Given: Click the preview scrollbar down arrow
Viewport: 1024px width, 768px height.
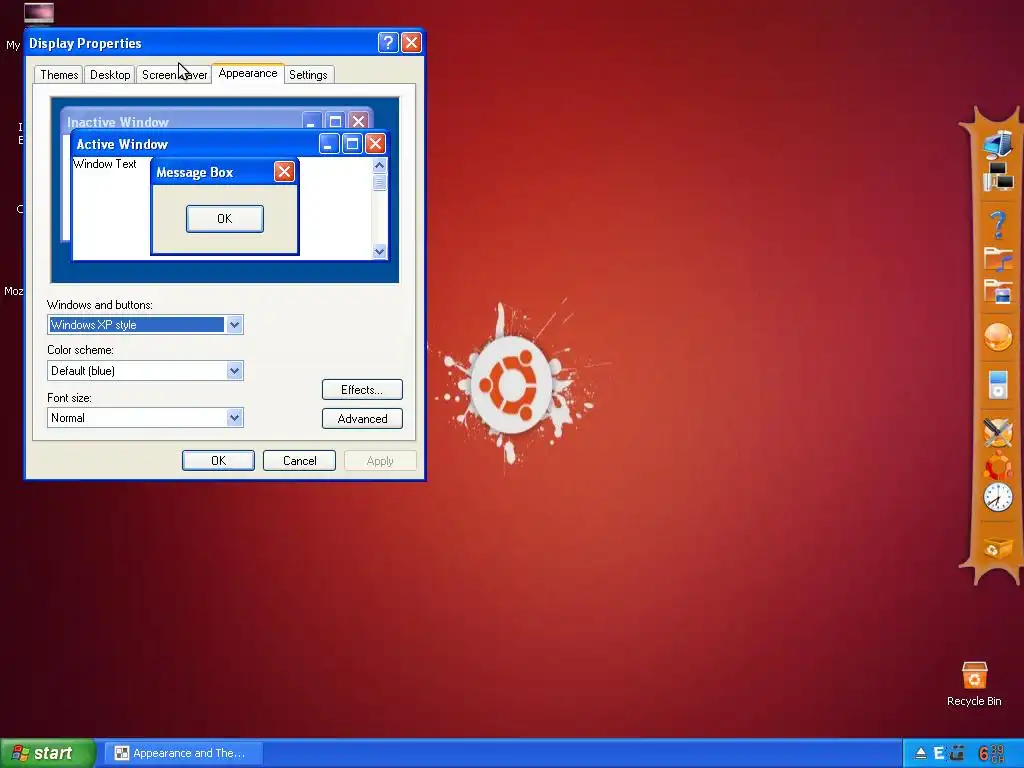Looking at the screenshot, I should click(379, 251).
